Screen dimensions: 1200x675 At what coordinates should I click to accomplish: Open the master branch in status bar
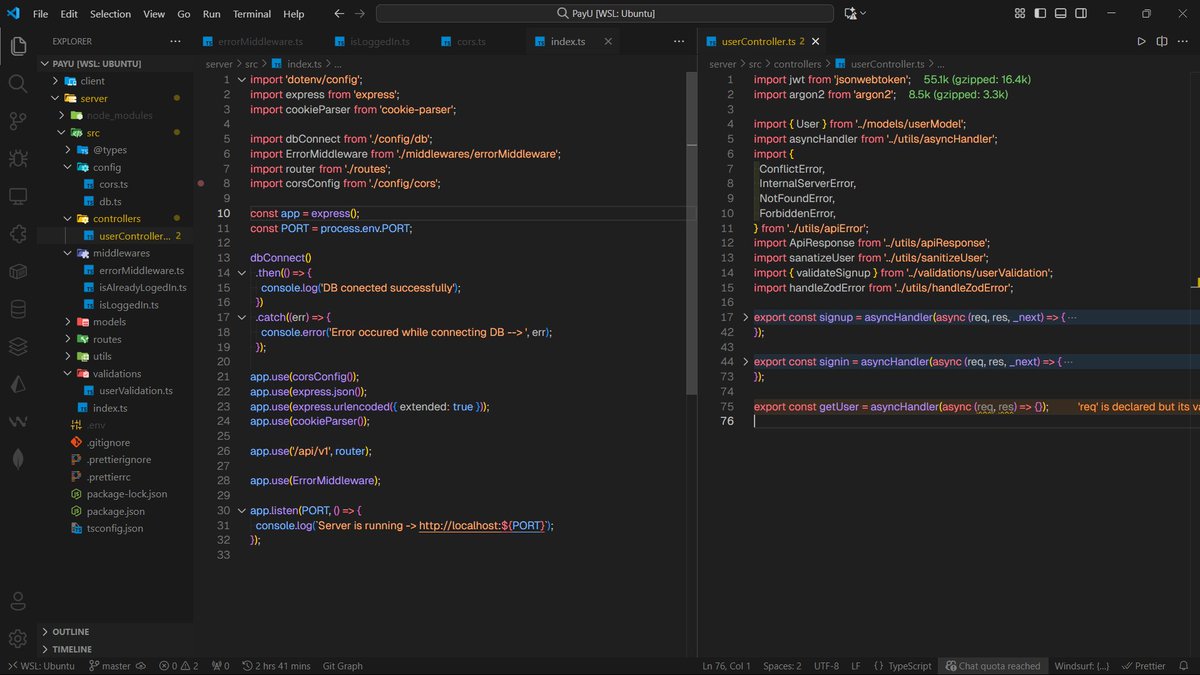tap(110, 666)
